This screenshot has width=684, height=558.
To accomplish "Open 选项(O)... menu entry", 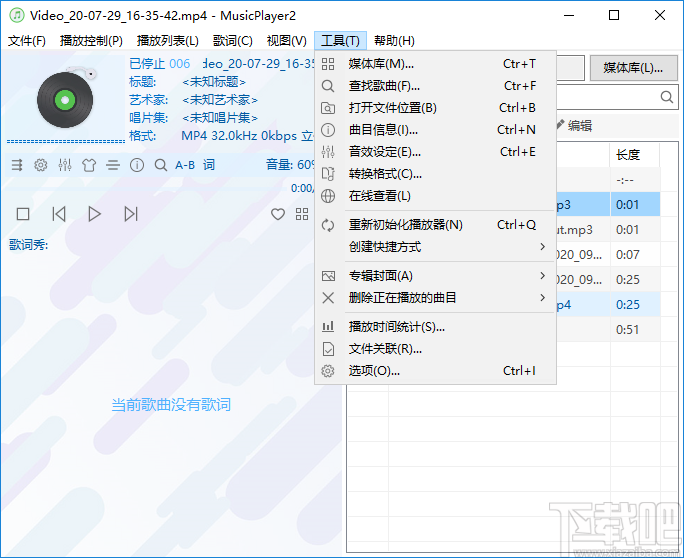I will tap(435, 371).
